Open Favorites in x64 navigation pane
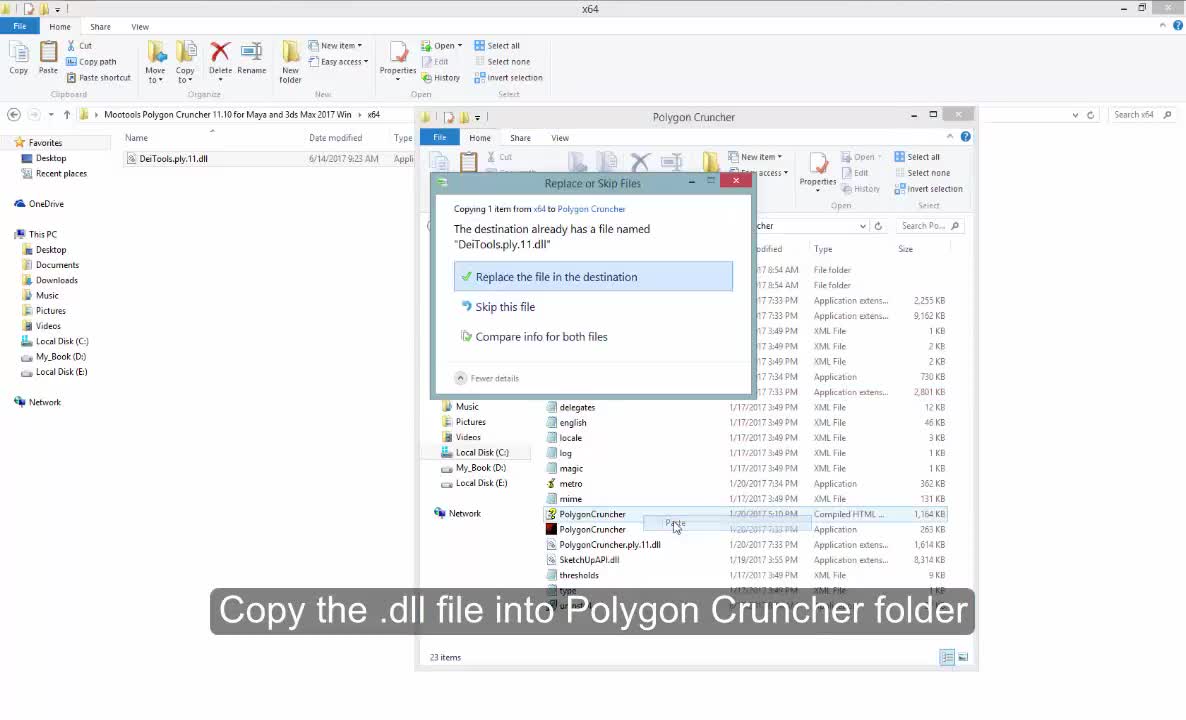 pos(45,142)
